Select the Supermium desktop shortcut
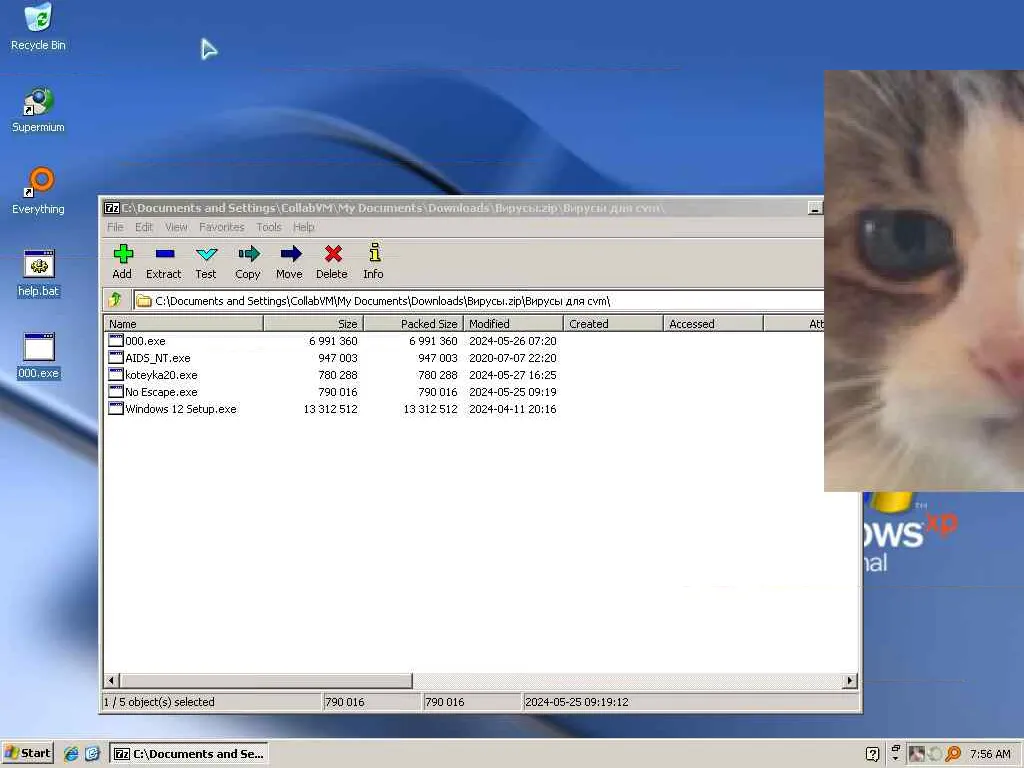 pyautogui.click(x=38, y=110)
